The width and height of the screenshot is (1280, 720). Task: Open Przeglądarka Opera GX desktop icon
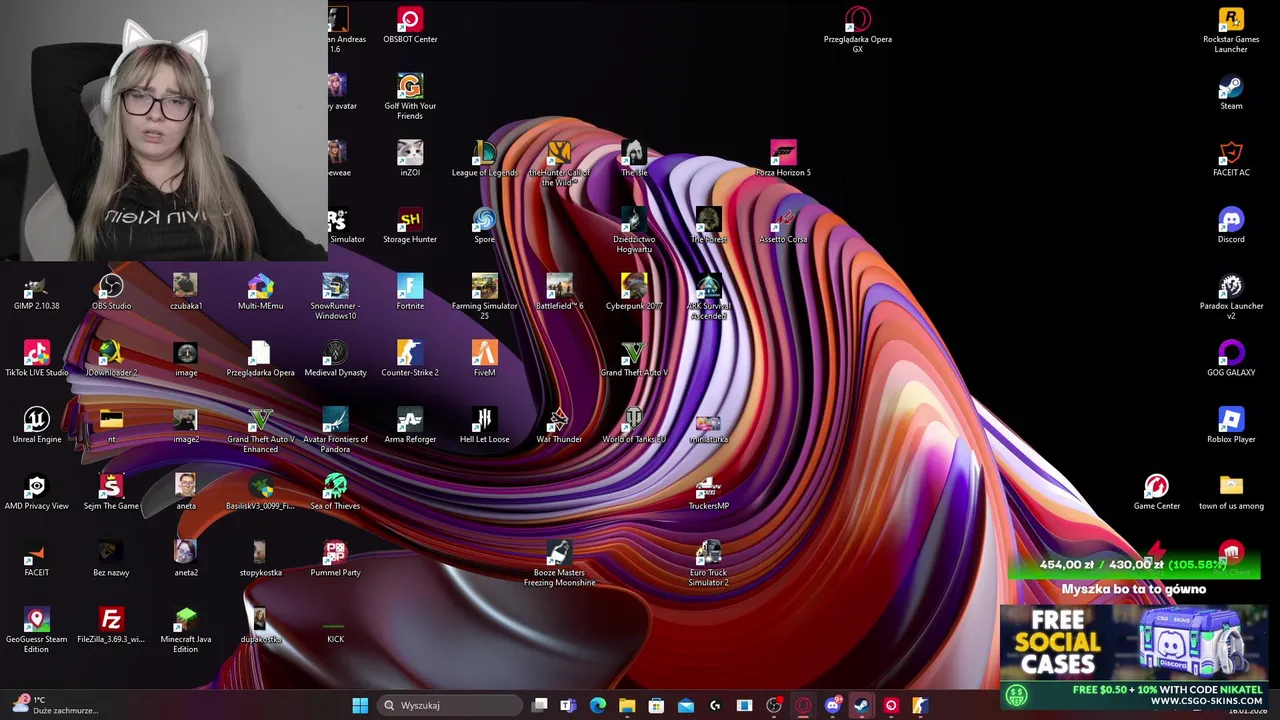click(858, 31)
